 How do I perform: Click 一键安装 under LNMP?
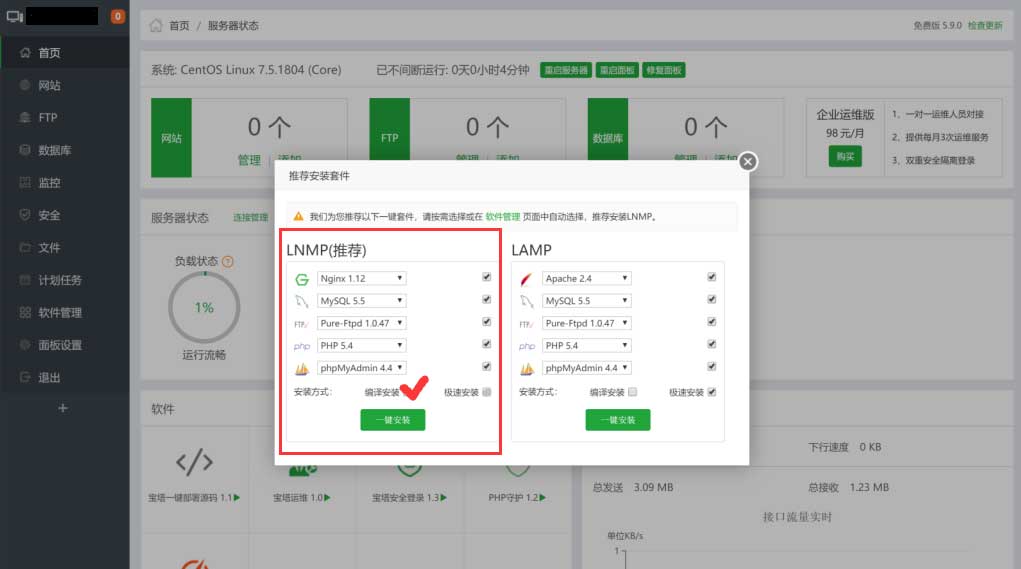(x=393, y=420)
